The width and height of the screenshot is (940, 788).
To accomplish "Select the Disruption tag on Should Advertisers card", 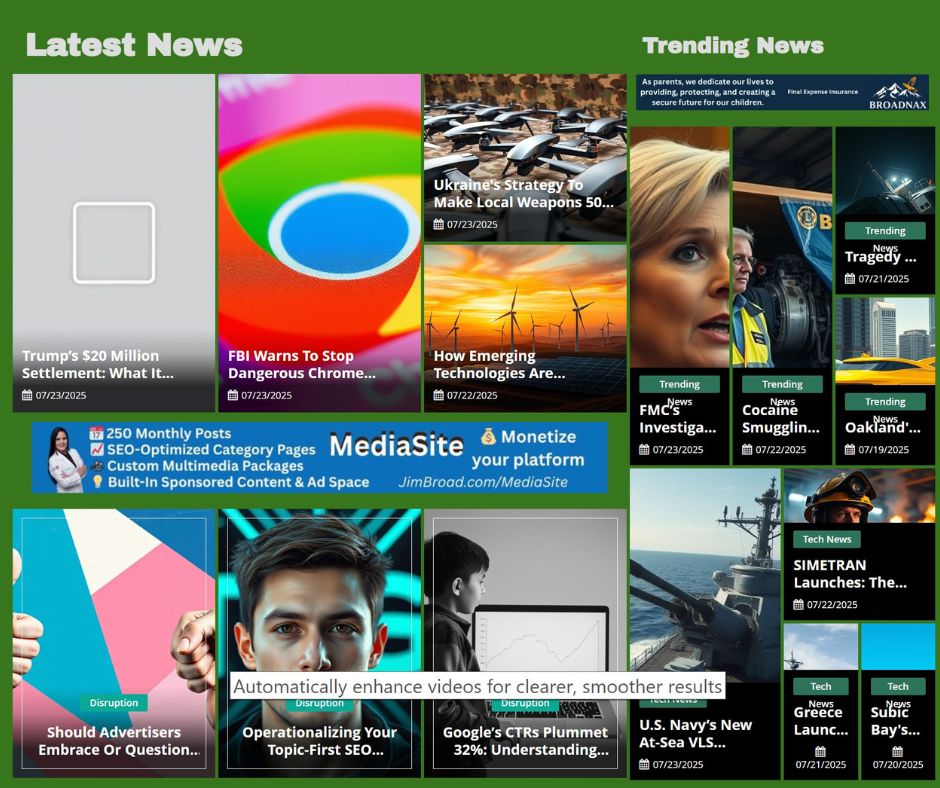I will (x=114, y=703).
